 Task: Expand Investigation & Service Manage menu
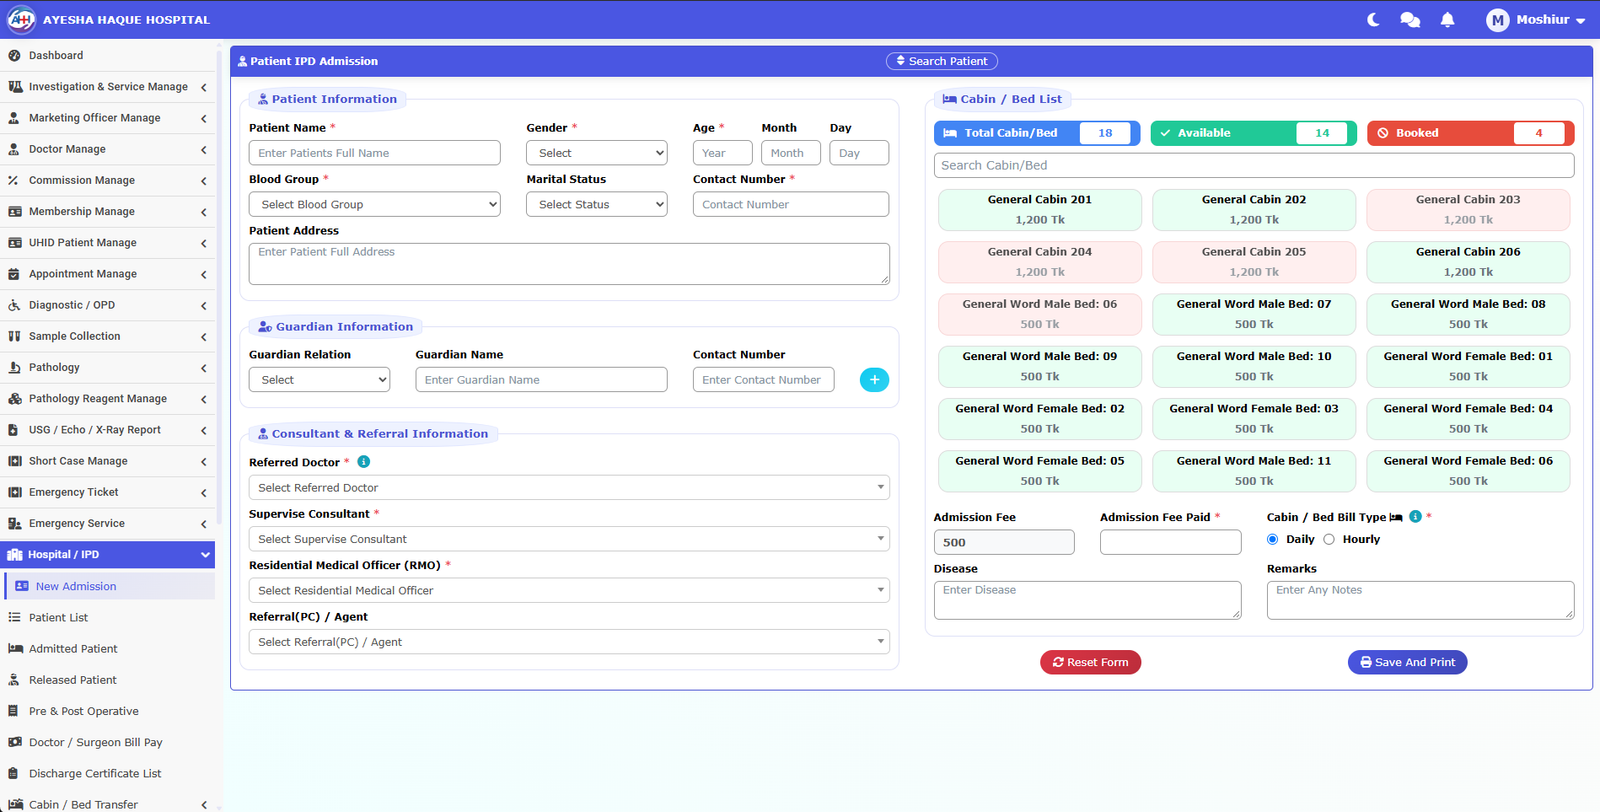tap(108, 87)
